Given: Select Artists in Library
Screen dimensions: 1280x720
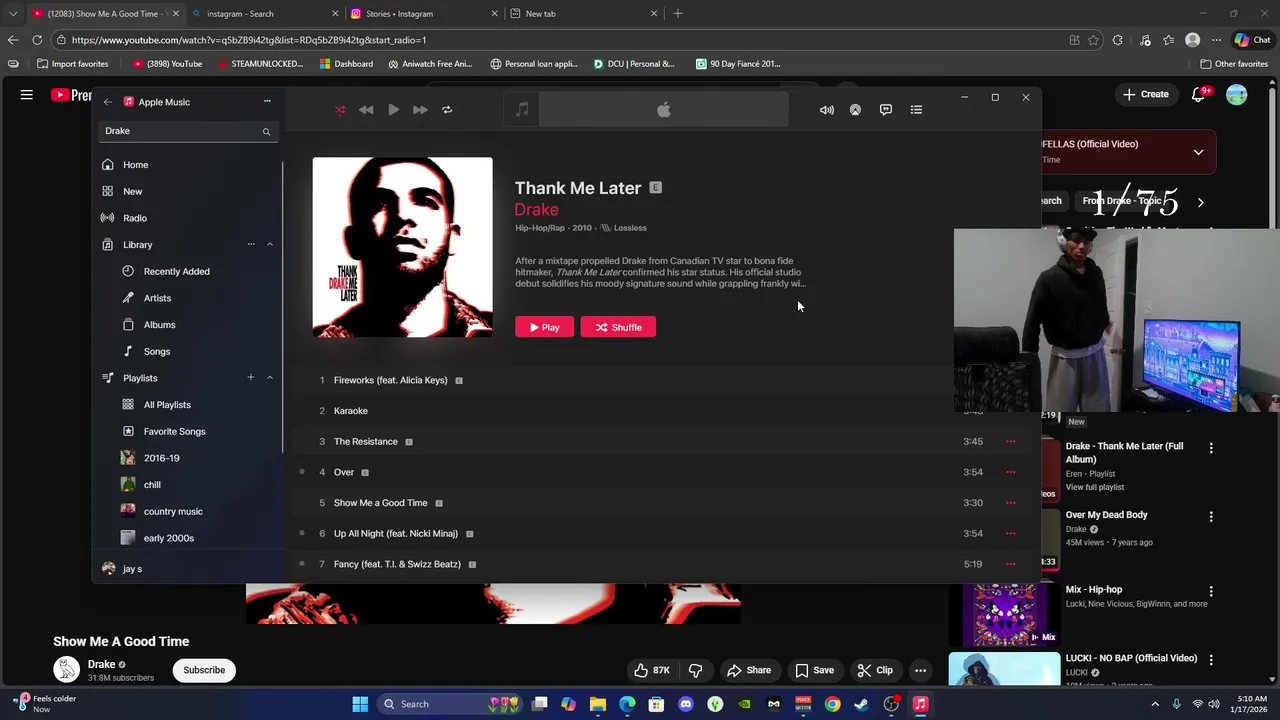Looking at the screenshot, I should click(157, 298).
